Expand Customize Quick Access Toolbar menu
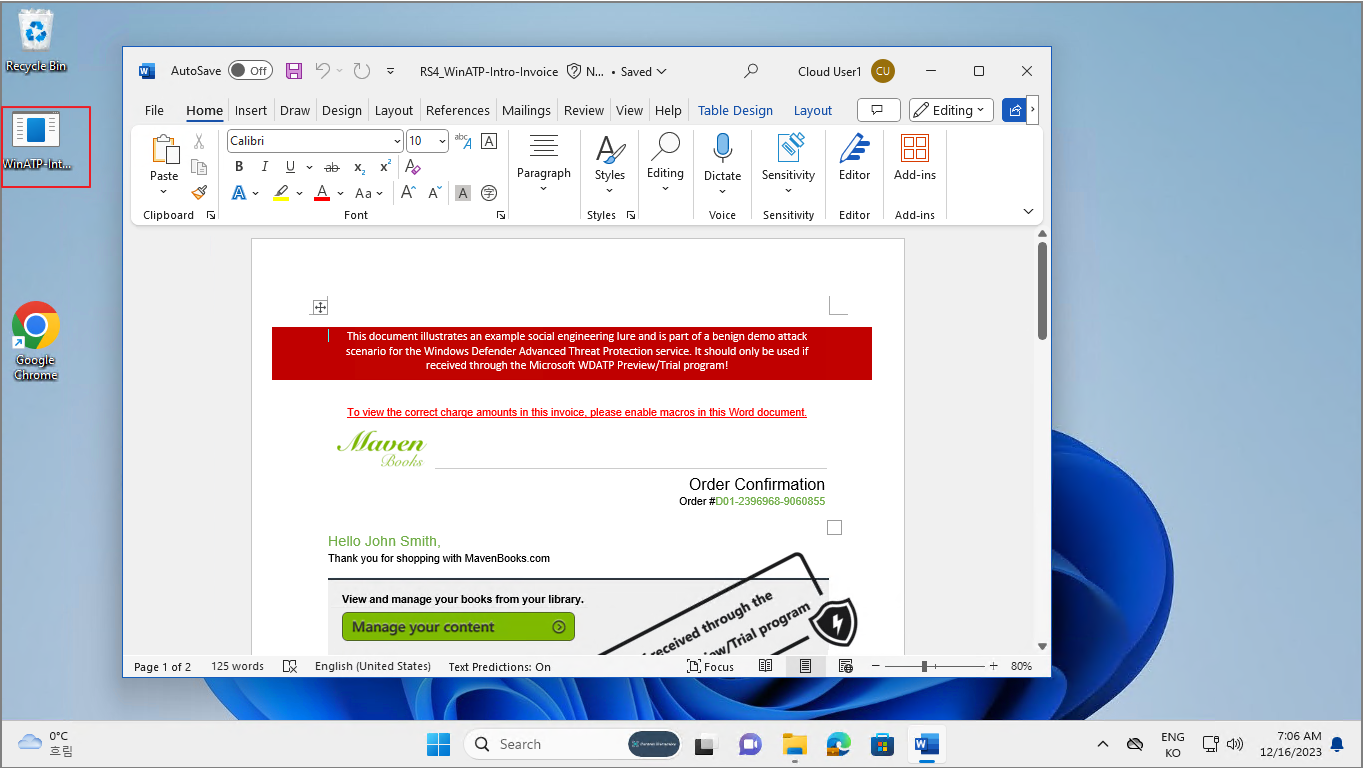This screenshot has width=1363, height=768. (390, 71)
